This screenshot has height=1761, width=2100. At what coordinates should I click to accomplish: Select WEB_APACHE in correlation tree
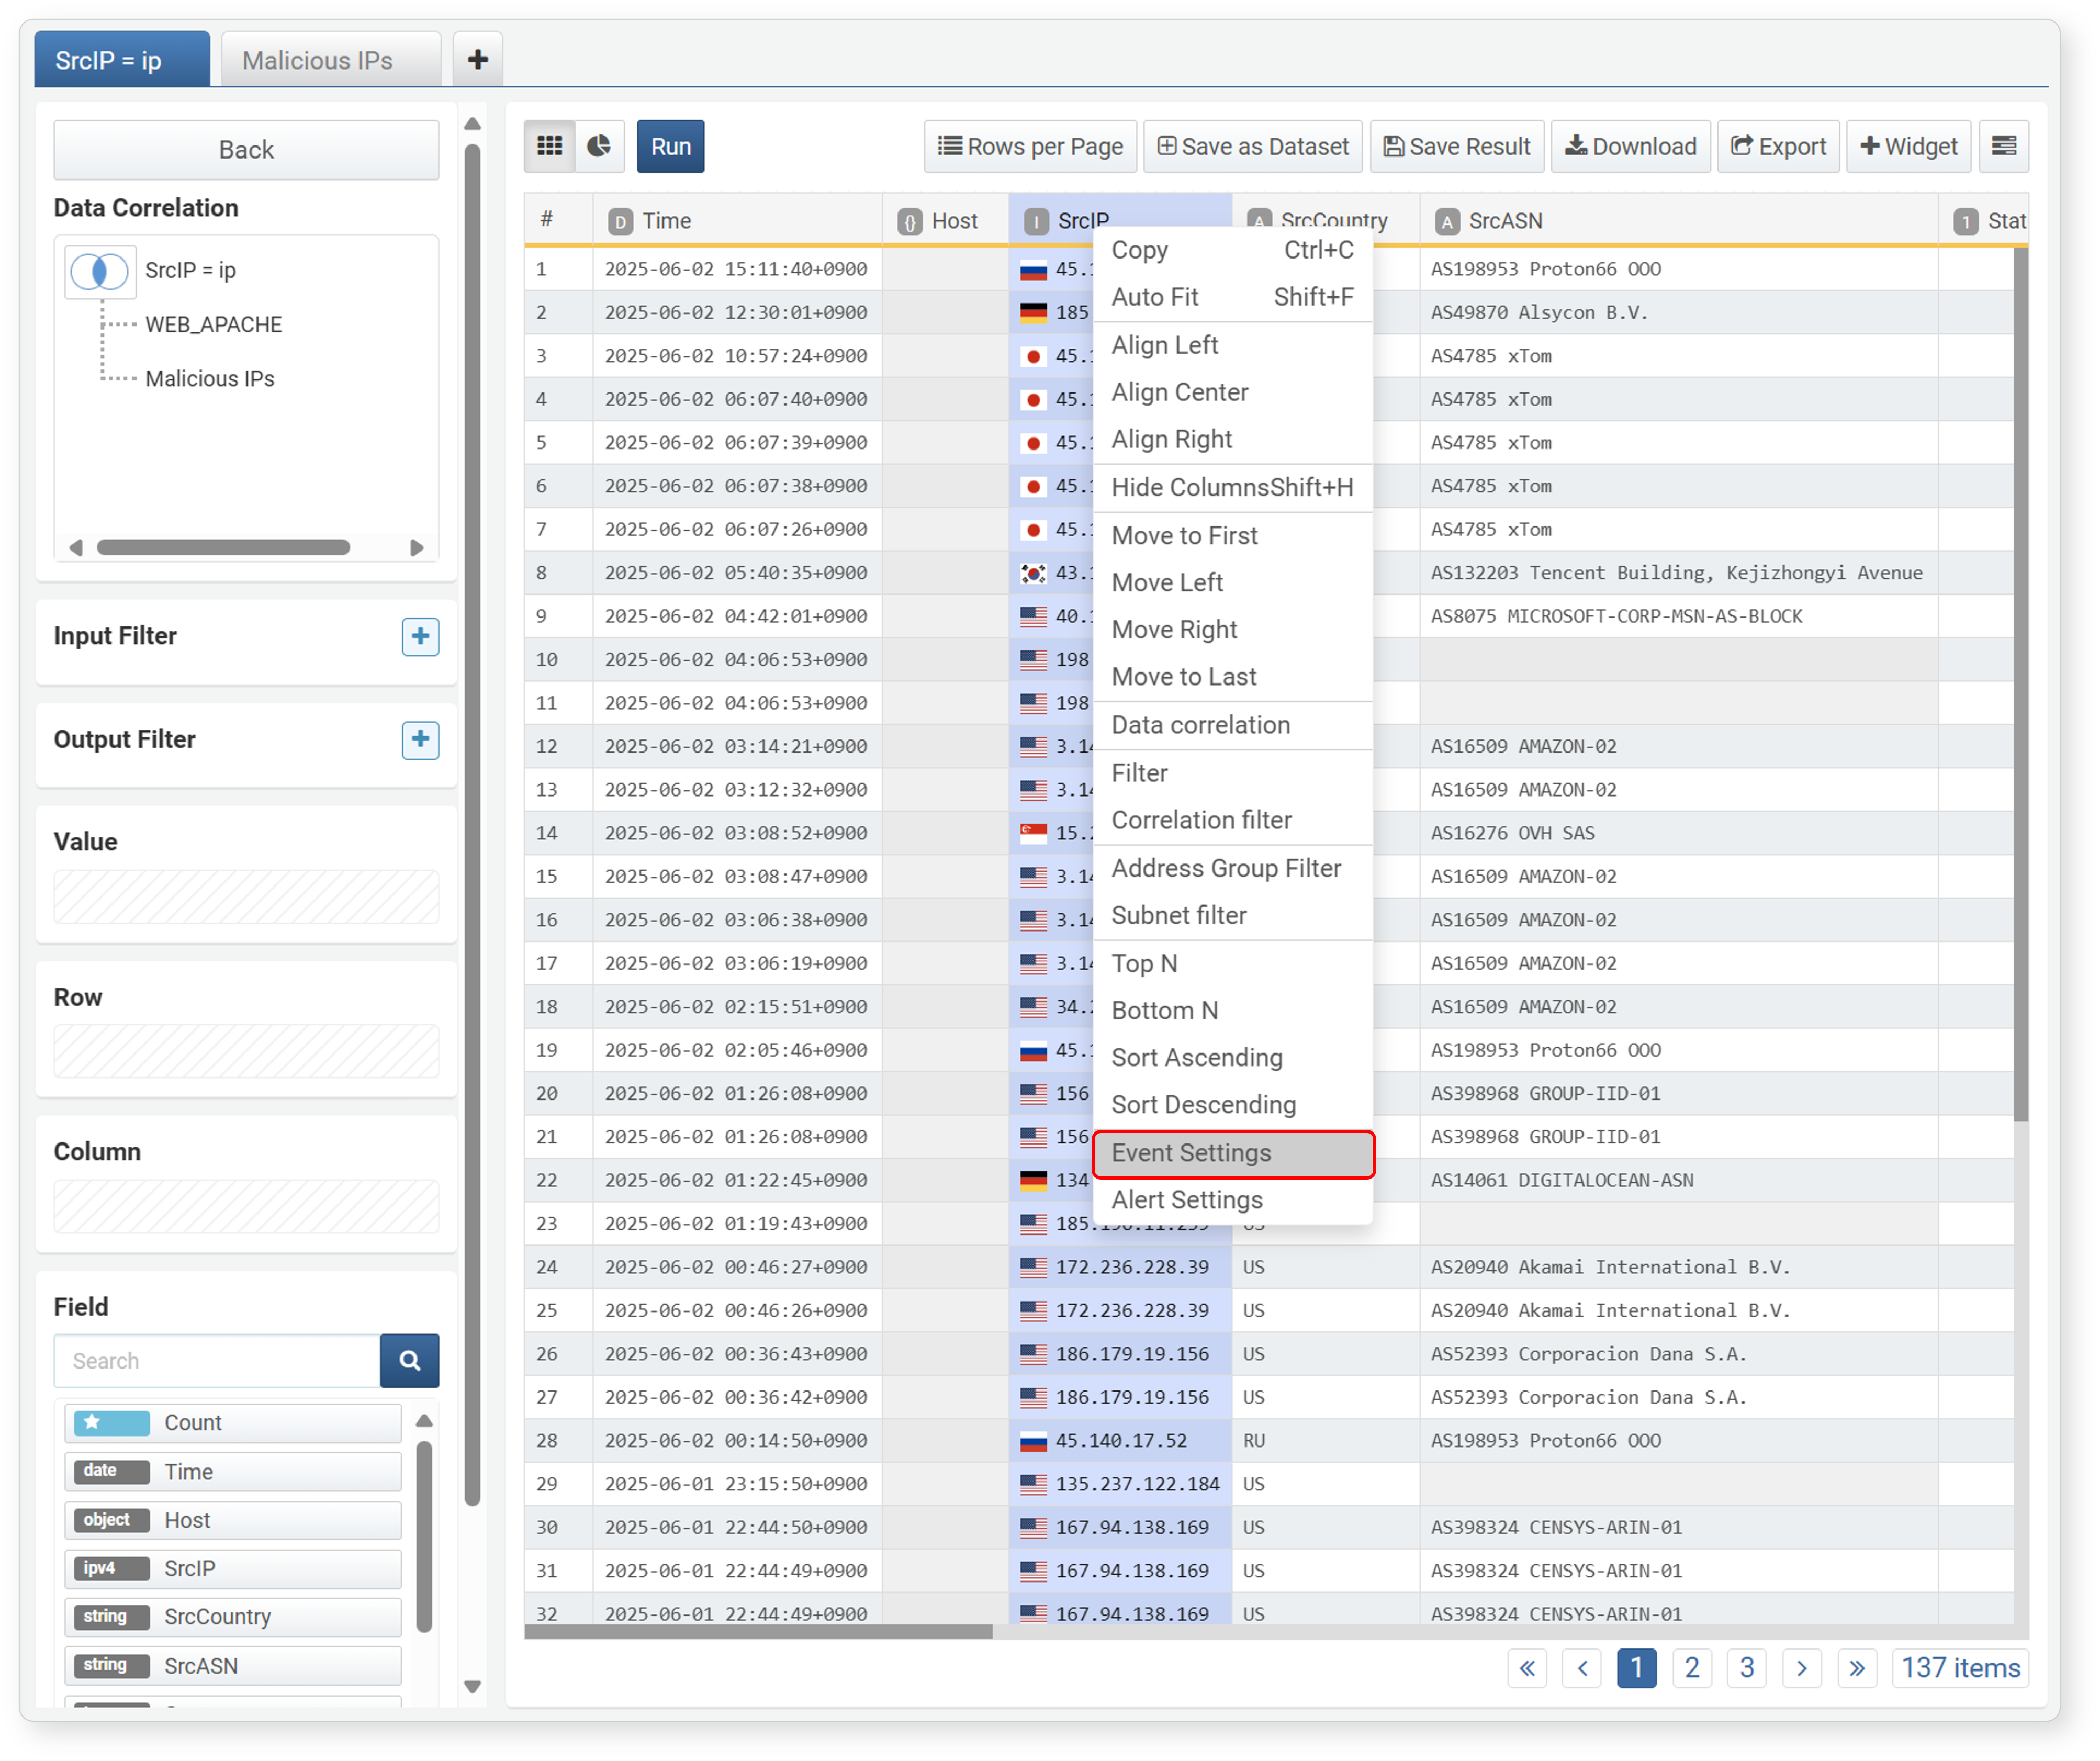(213, 324)
